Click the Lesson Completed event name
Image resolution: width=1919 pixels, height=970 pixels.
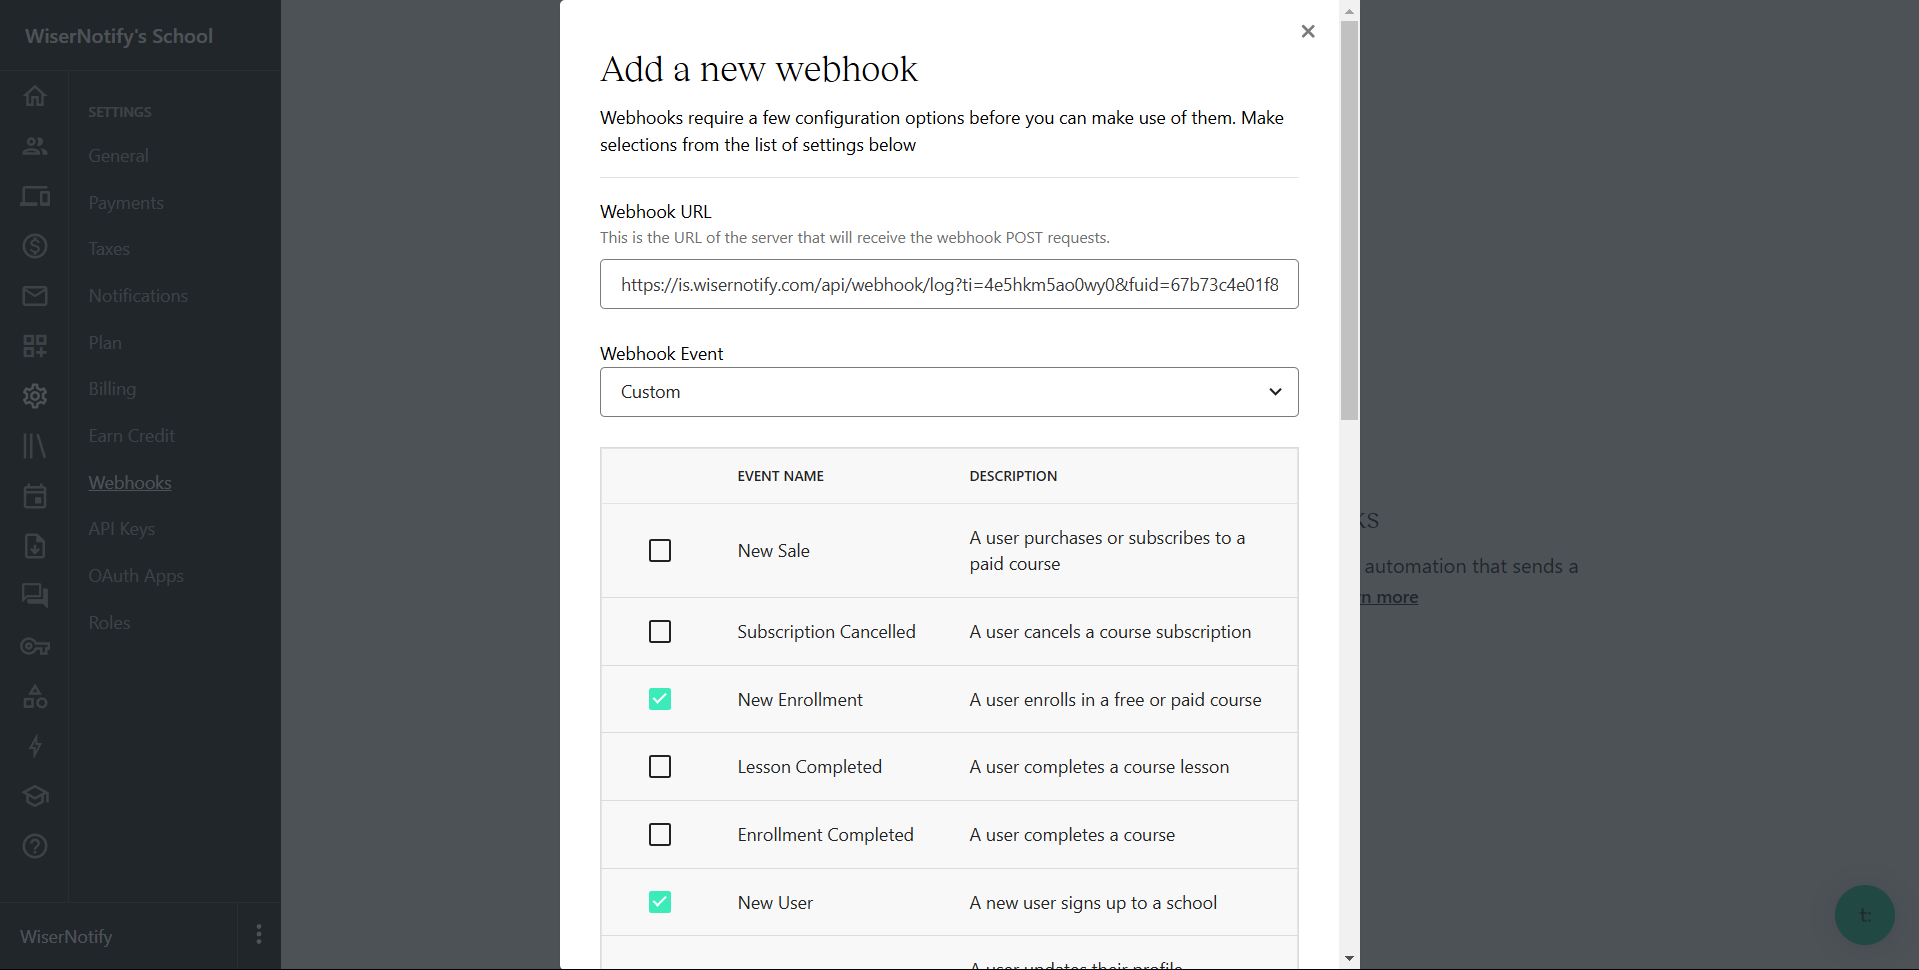click(809, 767)
